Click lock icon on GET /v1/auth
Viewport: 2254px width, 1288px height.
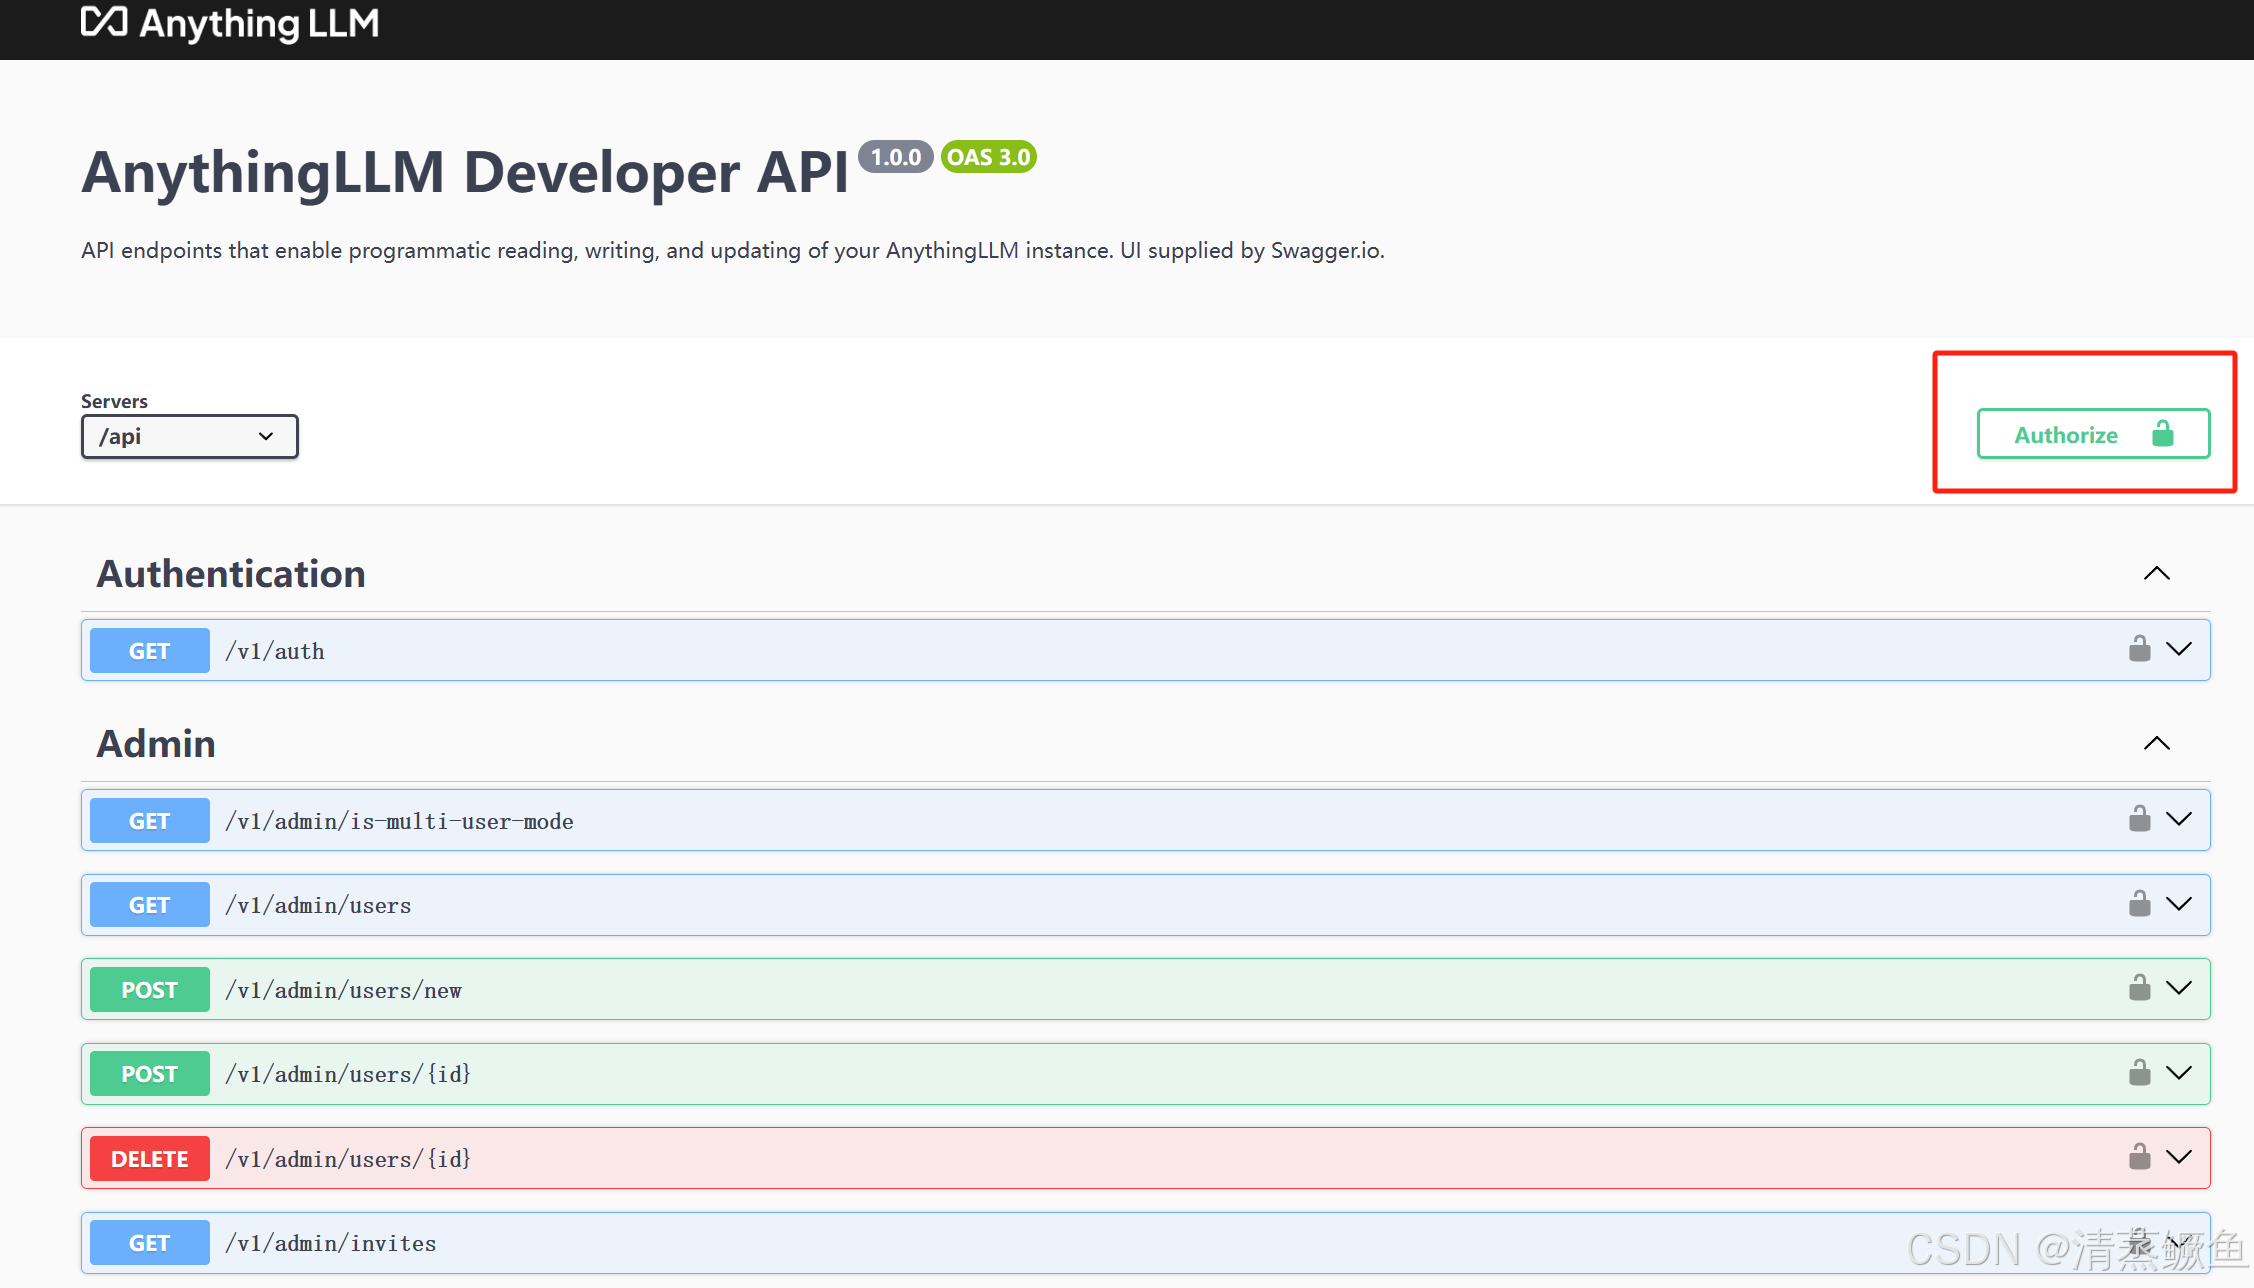coord(2139,649)
